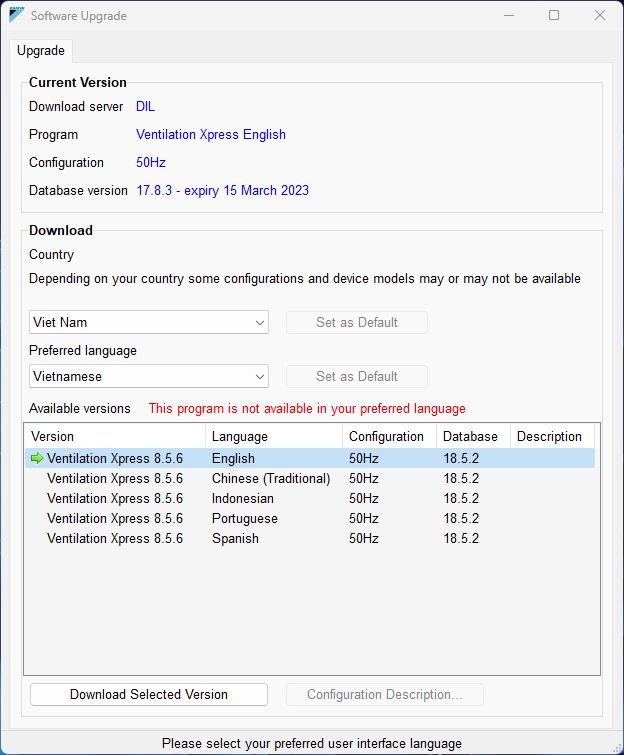Minimize the Software Upgrade window
This screenshot has width=624, height=755.
tap(509, 15)
